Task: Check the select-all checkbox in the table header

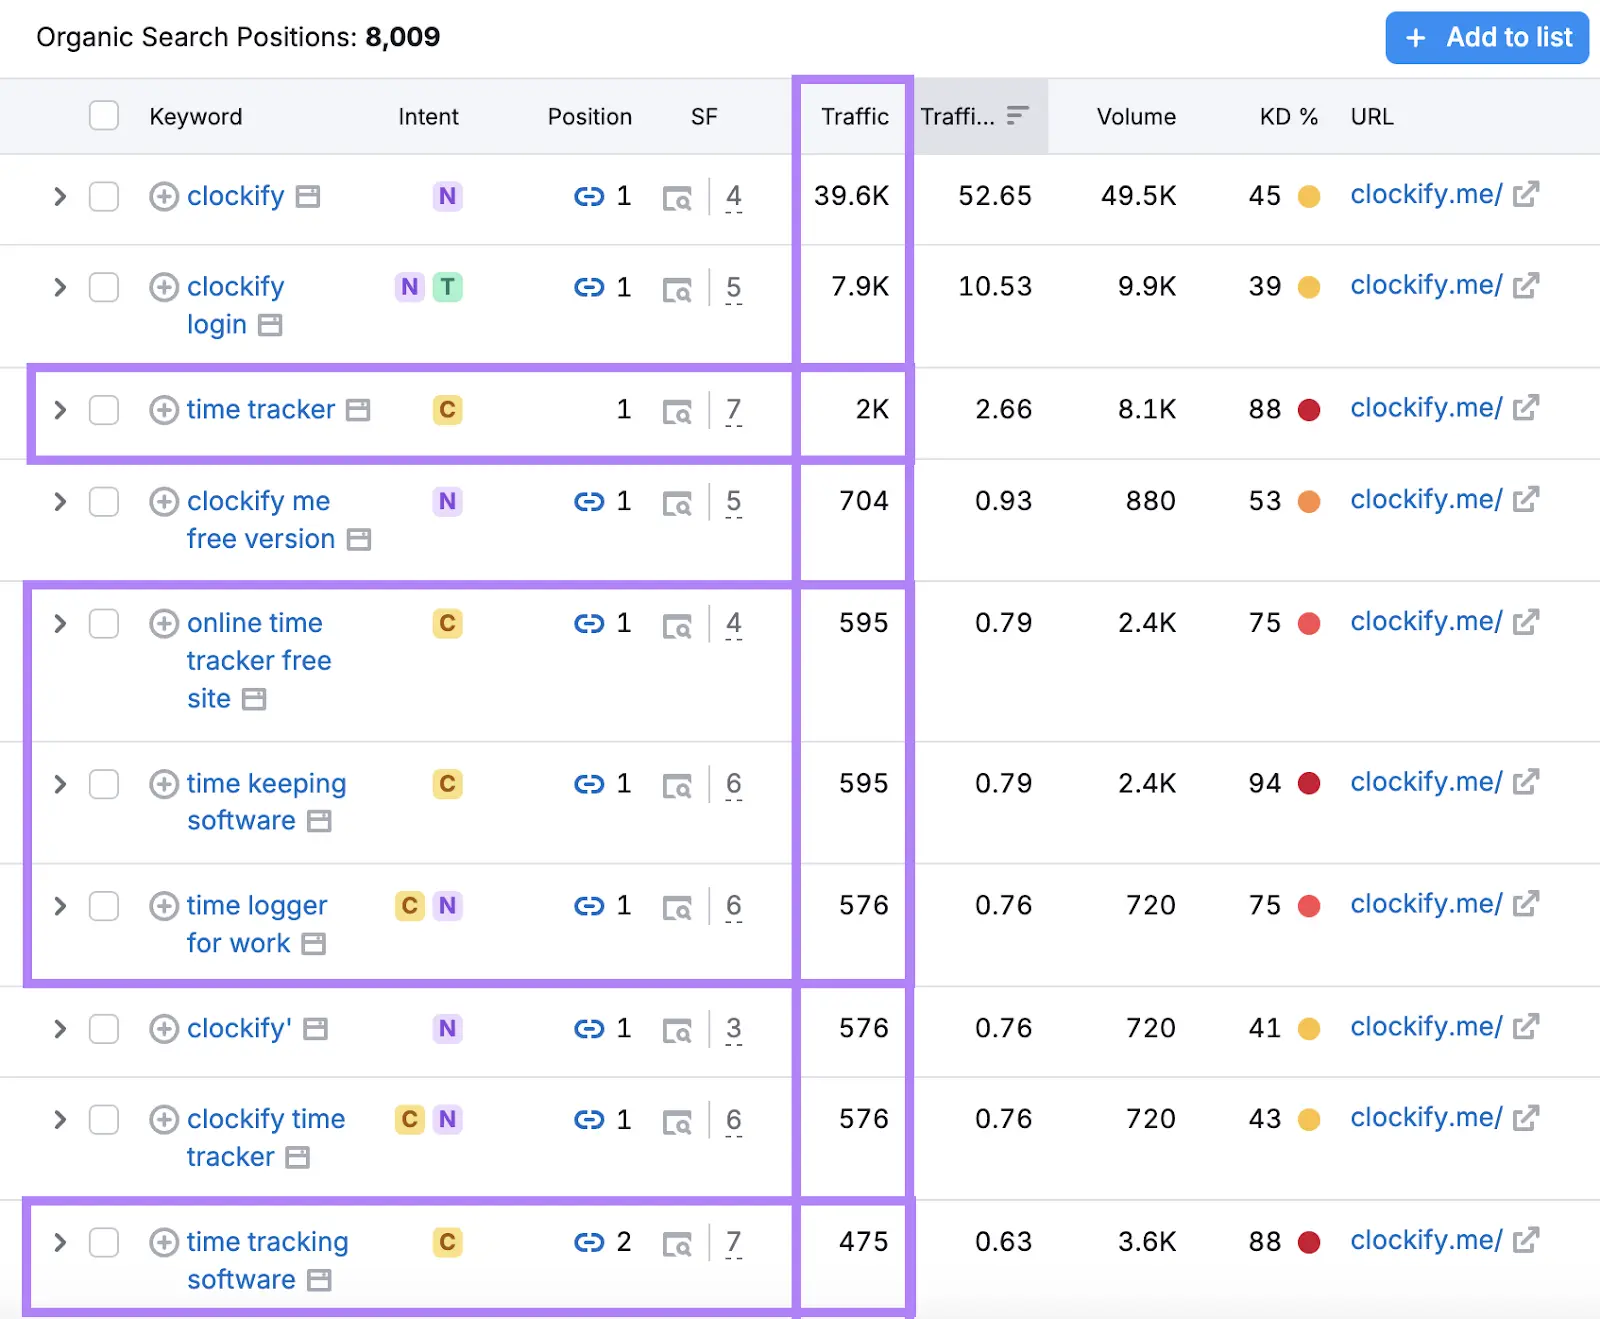Action: click(103, 116)
